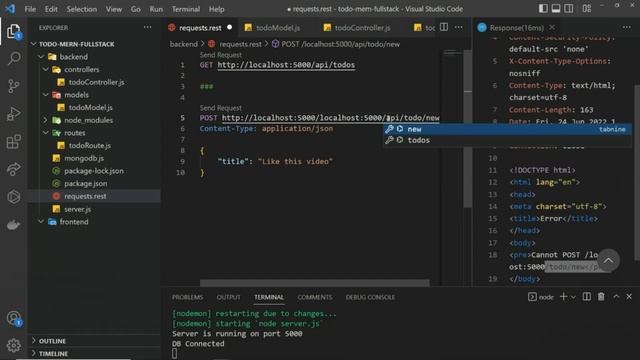Open the Accounts icon in activity bar
Image resolution: width=640 pixels, height=360 pixels.
coord(14,318)
